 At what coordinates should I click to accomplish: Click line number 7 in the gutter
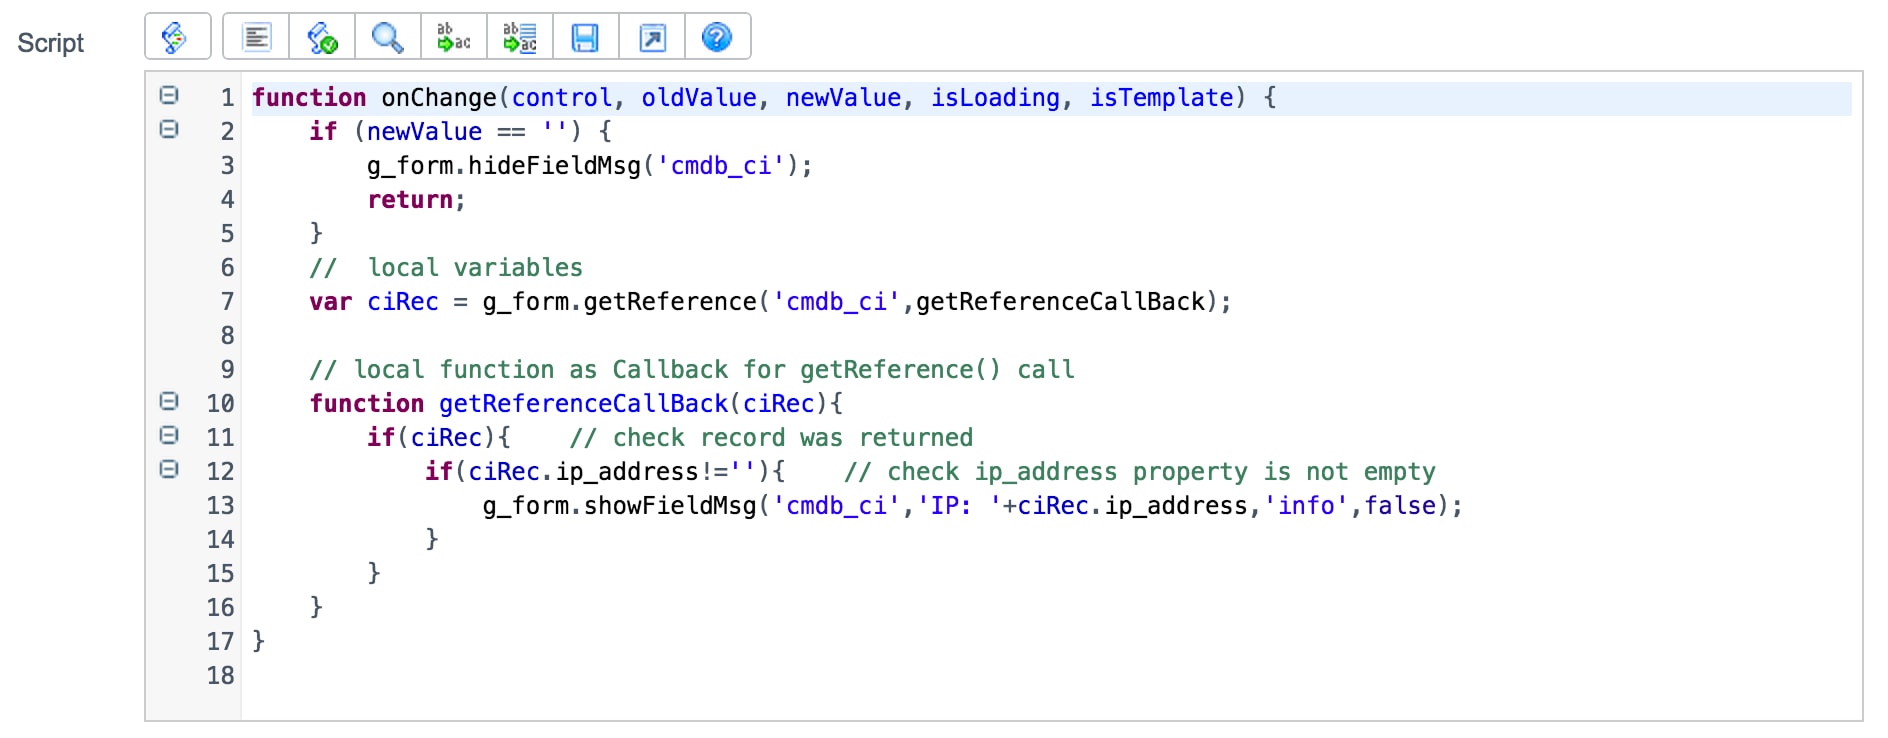[228, 301]
